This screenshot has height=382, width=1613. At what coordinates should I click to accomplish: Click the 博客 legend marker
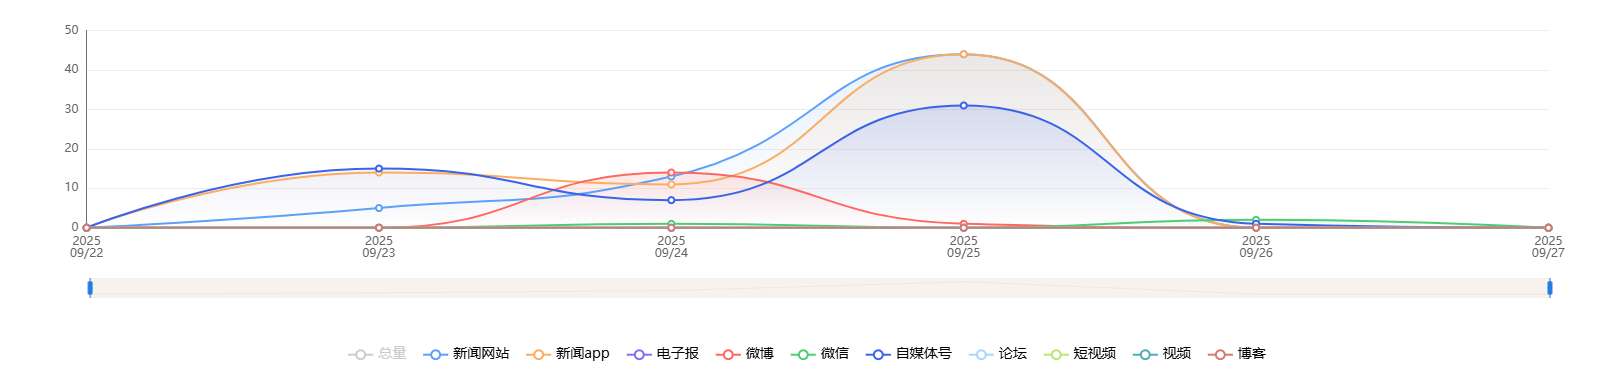1220,354
